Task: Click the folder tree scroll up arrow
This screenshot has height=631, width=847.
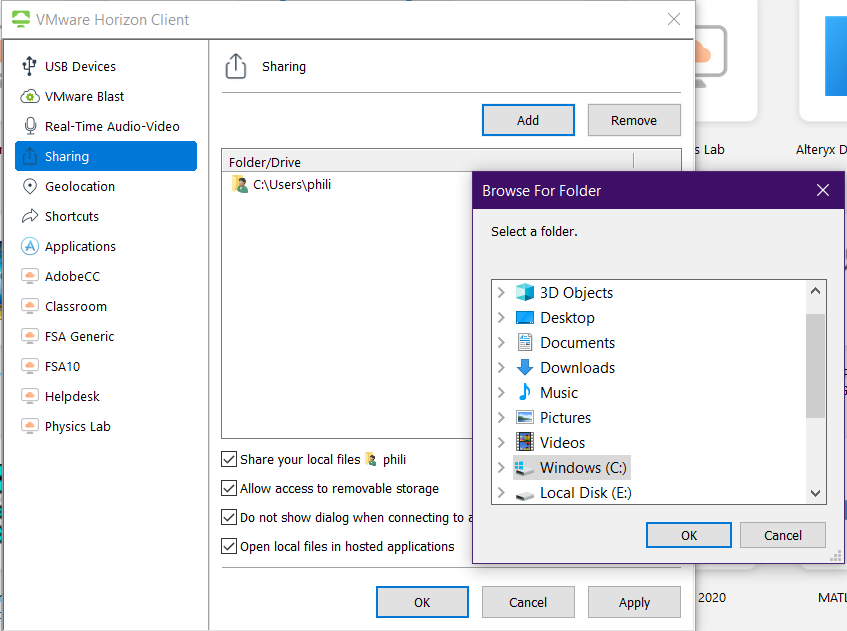Action: (815, 291)
